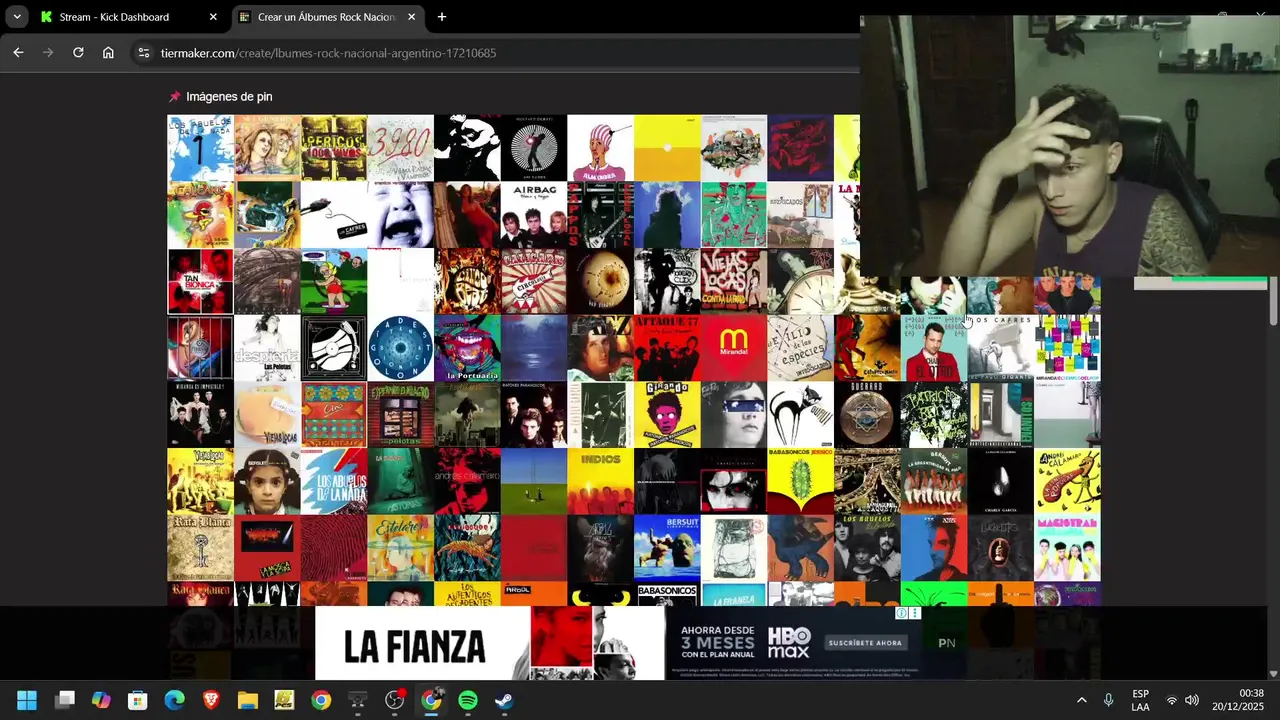
Task: Select the crying baby album cover
Action: pyautogui.click(x=400, y=215)
